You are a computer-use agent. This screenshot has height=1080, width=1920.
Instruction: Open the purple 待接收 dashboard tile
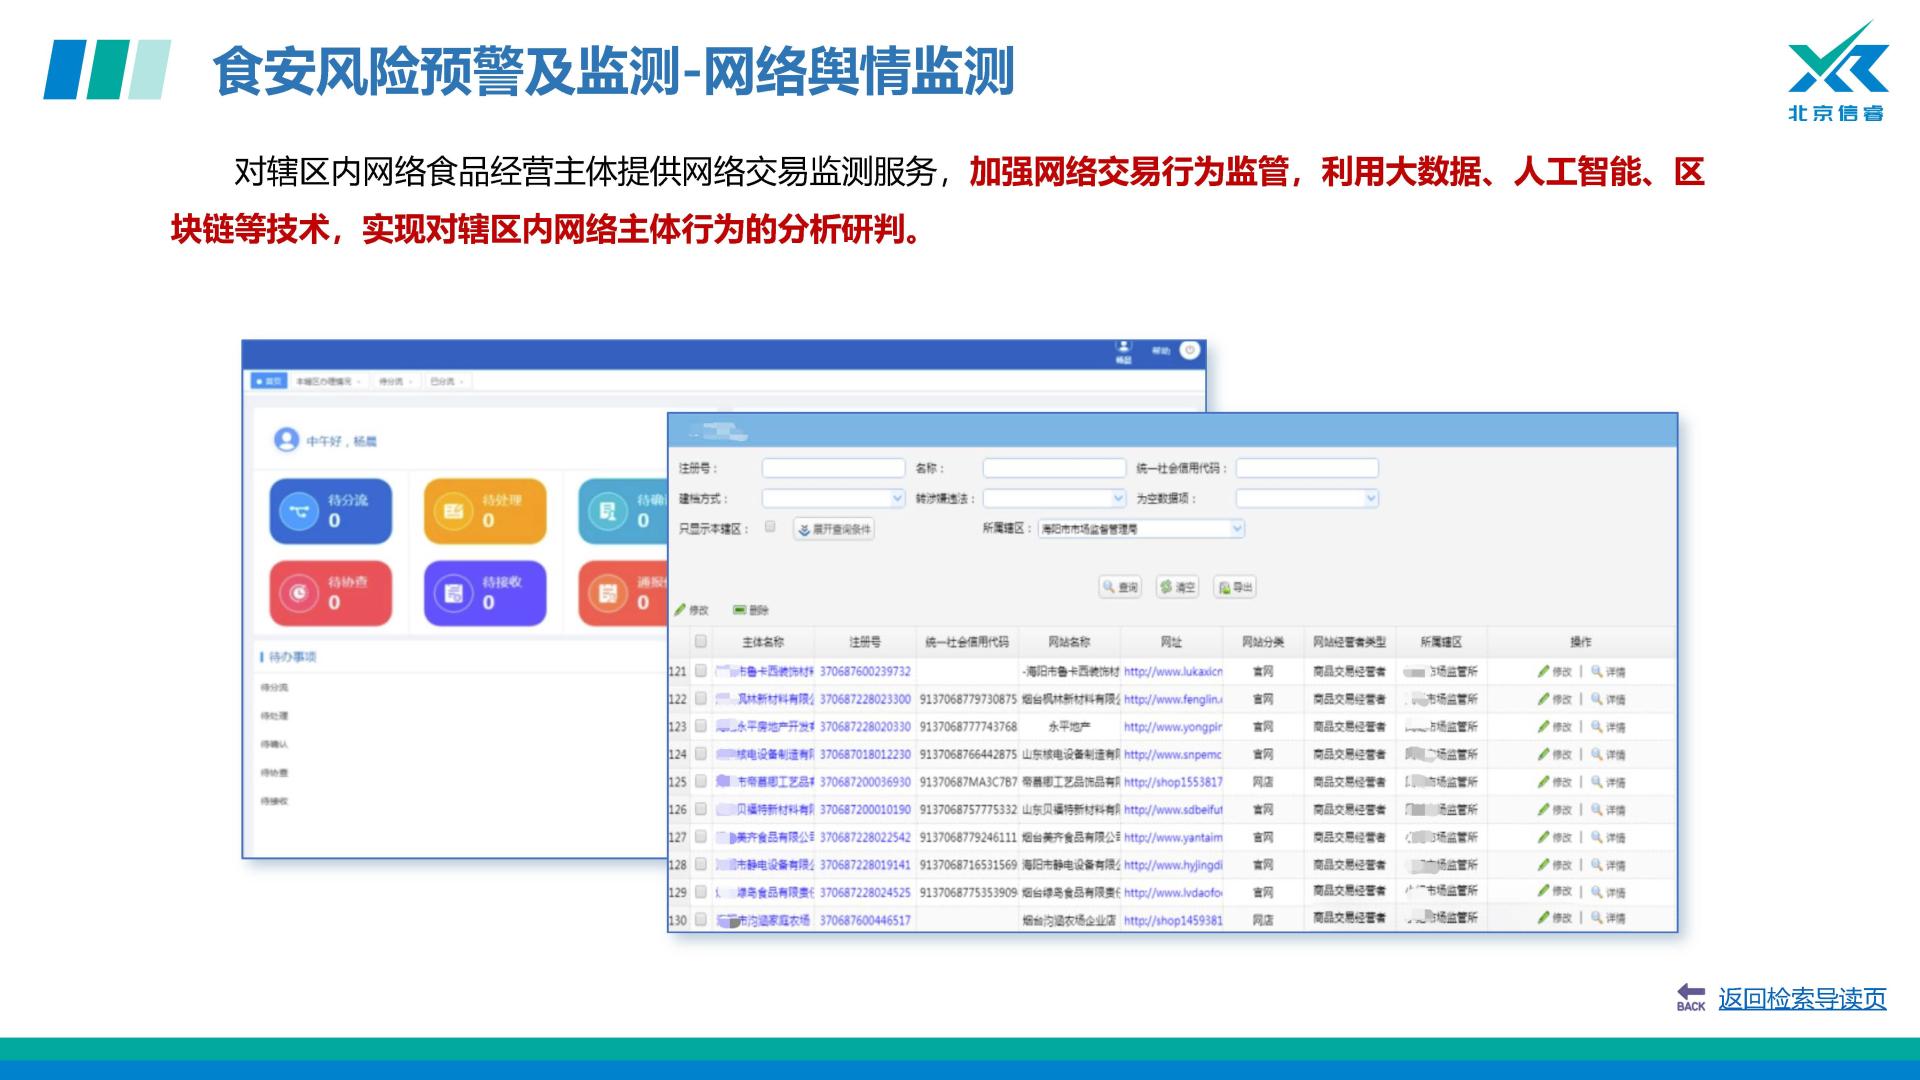point(485,593)
